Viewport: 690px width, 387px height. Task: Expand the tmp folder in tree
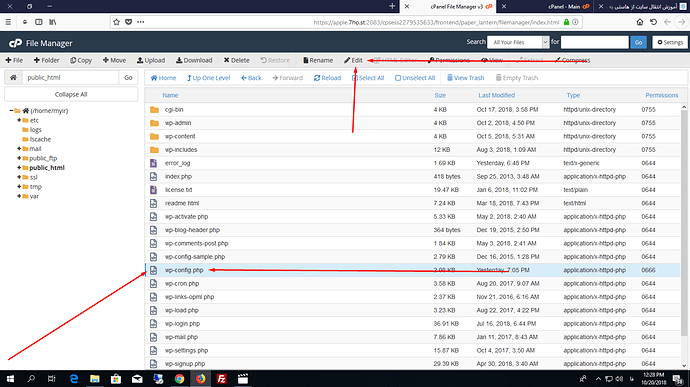[x=19, y=187]
